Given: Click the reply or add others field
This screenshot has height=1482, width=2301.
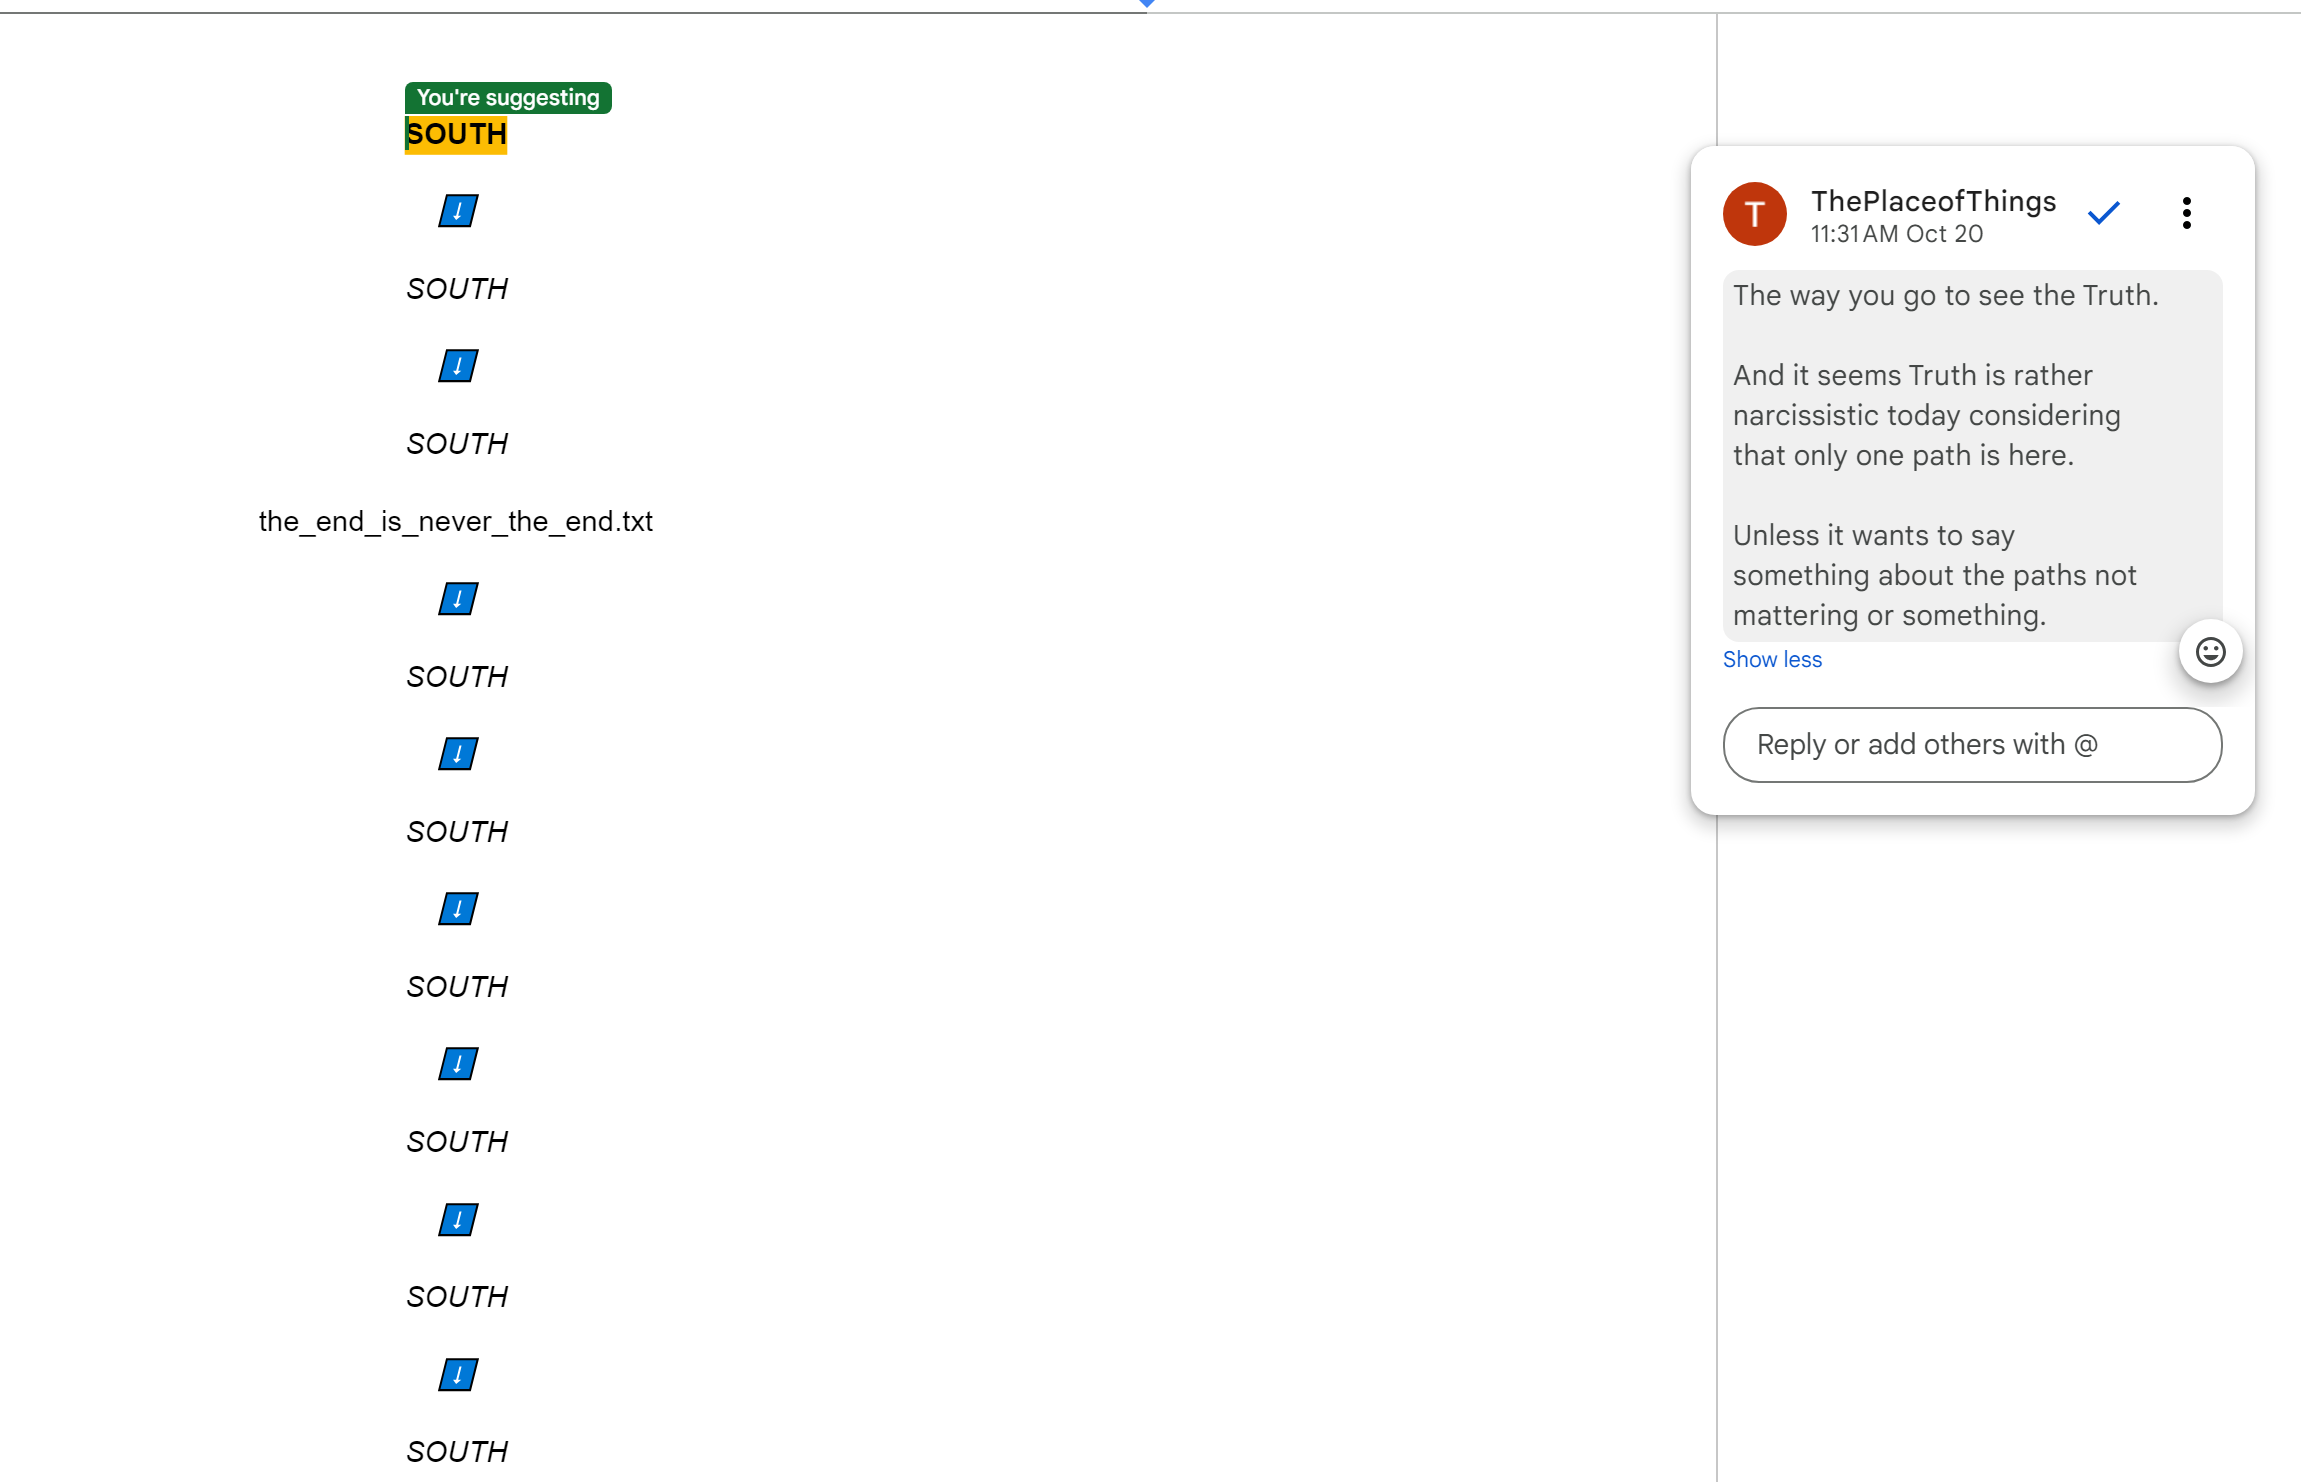Looking at the screenshot, I should pos(1972,745).
